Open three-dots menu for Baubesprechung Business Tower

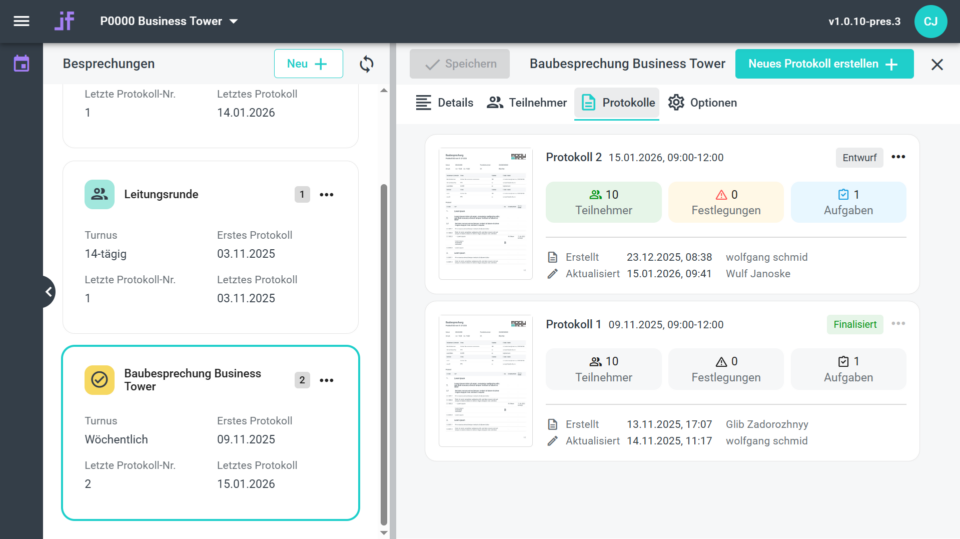click(326, 380)
